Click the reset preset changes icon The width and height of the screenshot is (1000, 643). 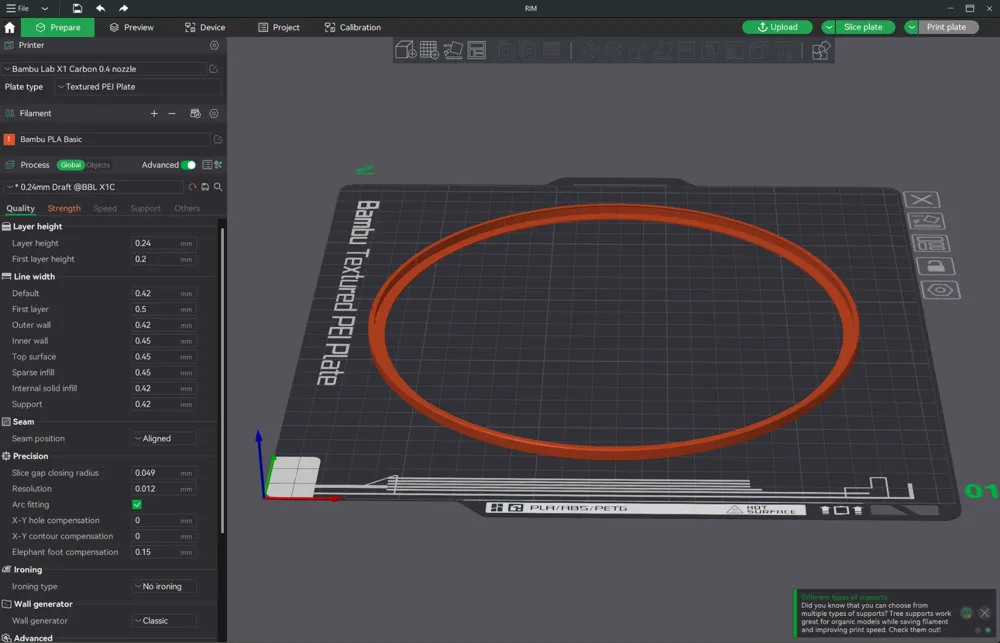pos(192,187)
